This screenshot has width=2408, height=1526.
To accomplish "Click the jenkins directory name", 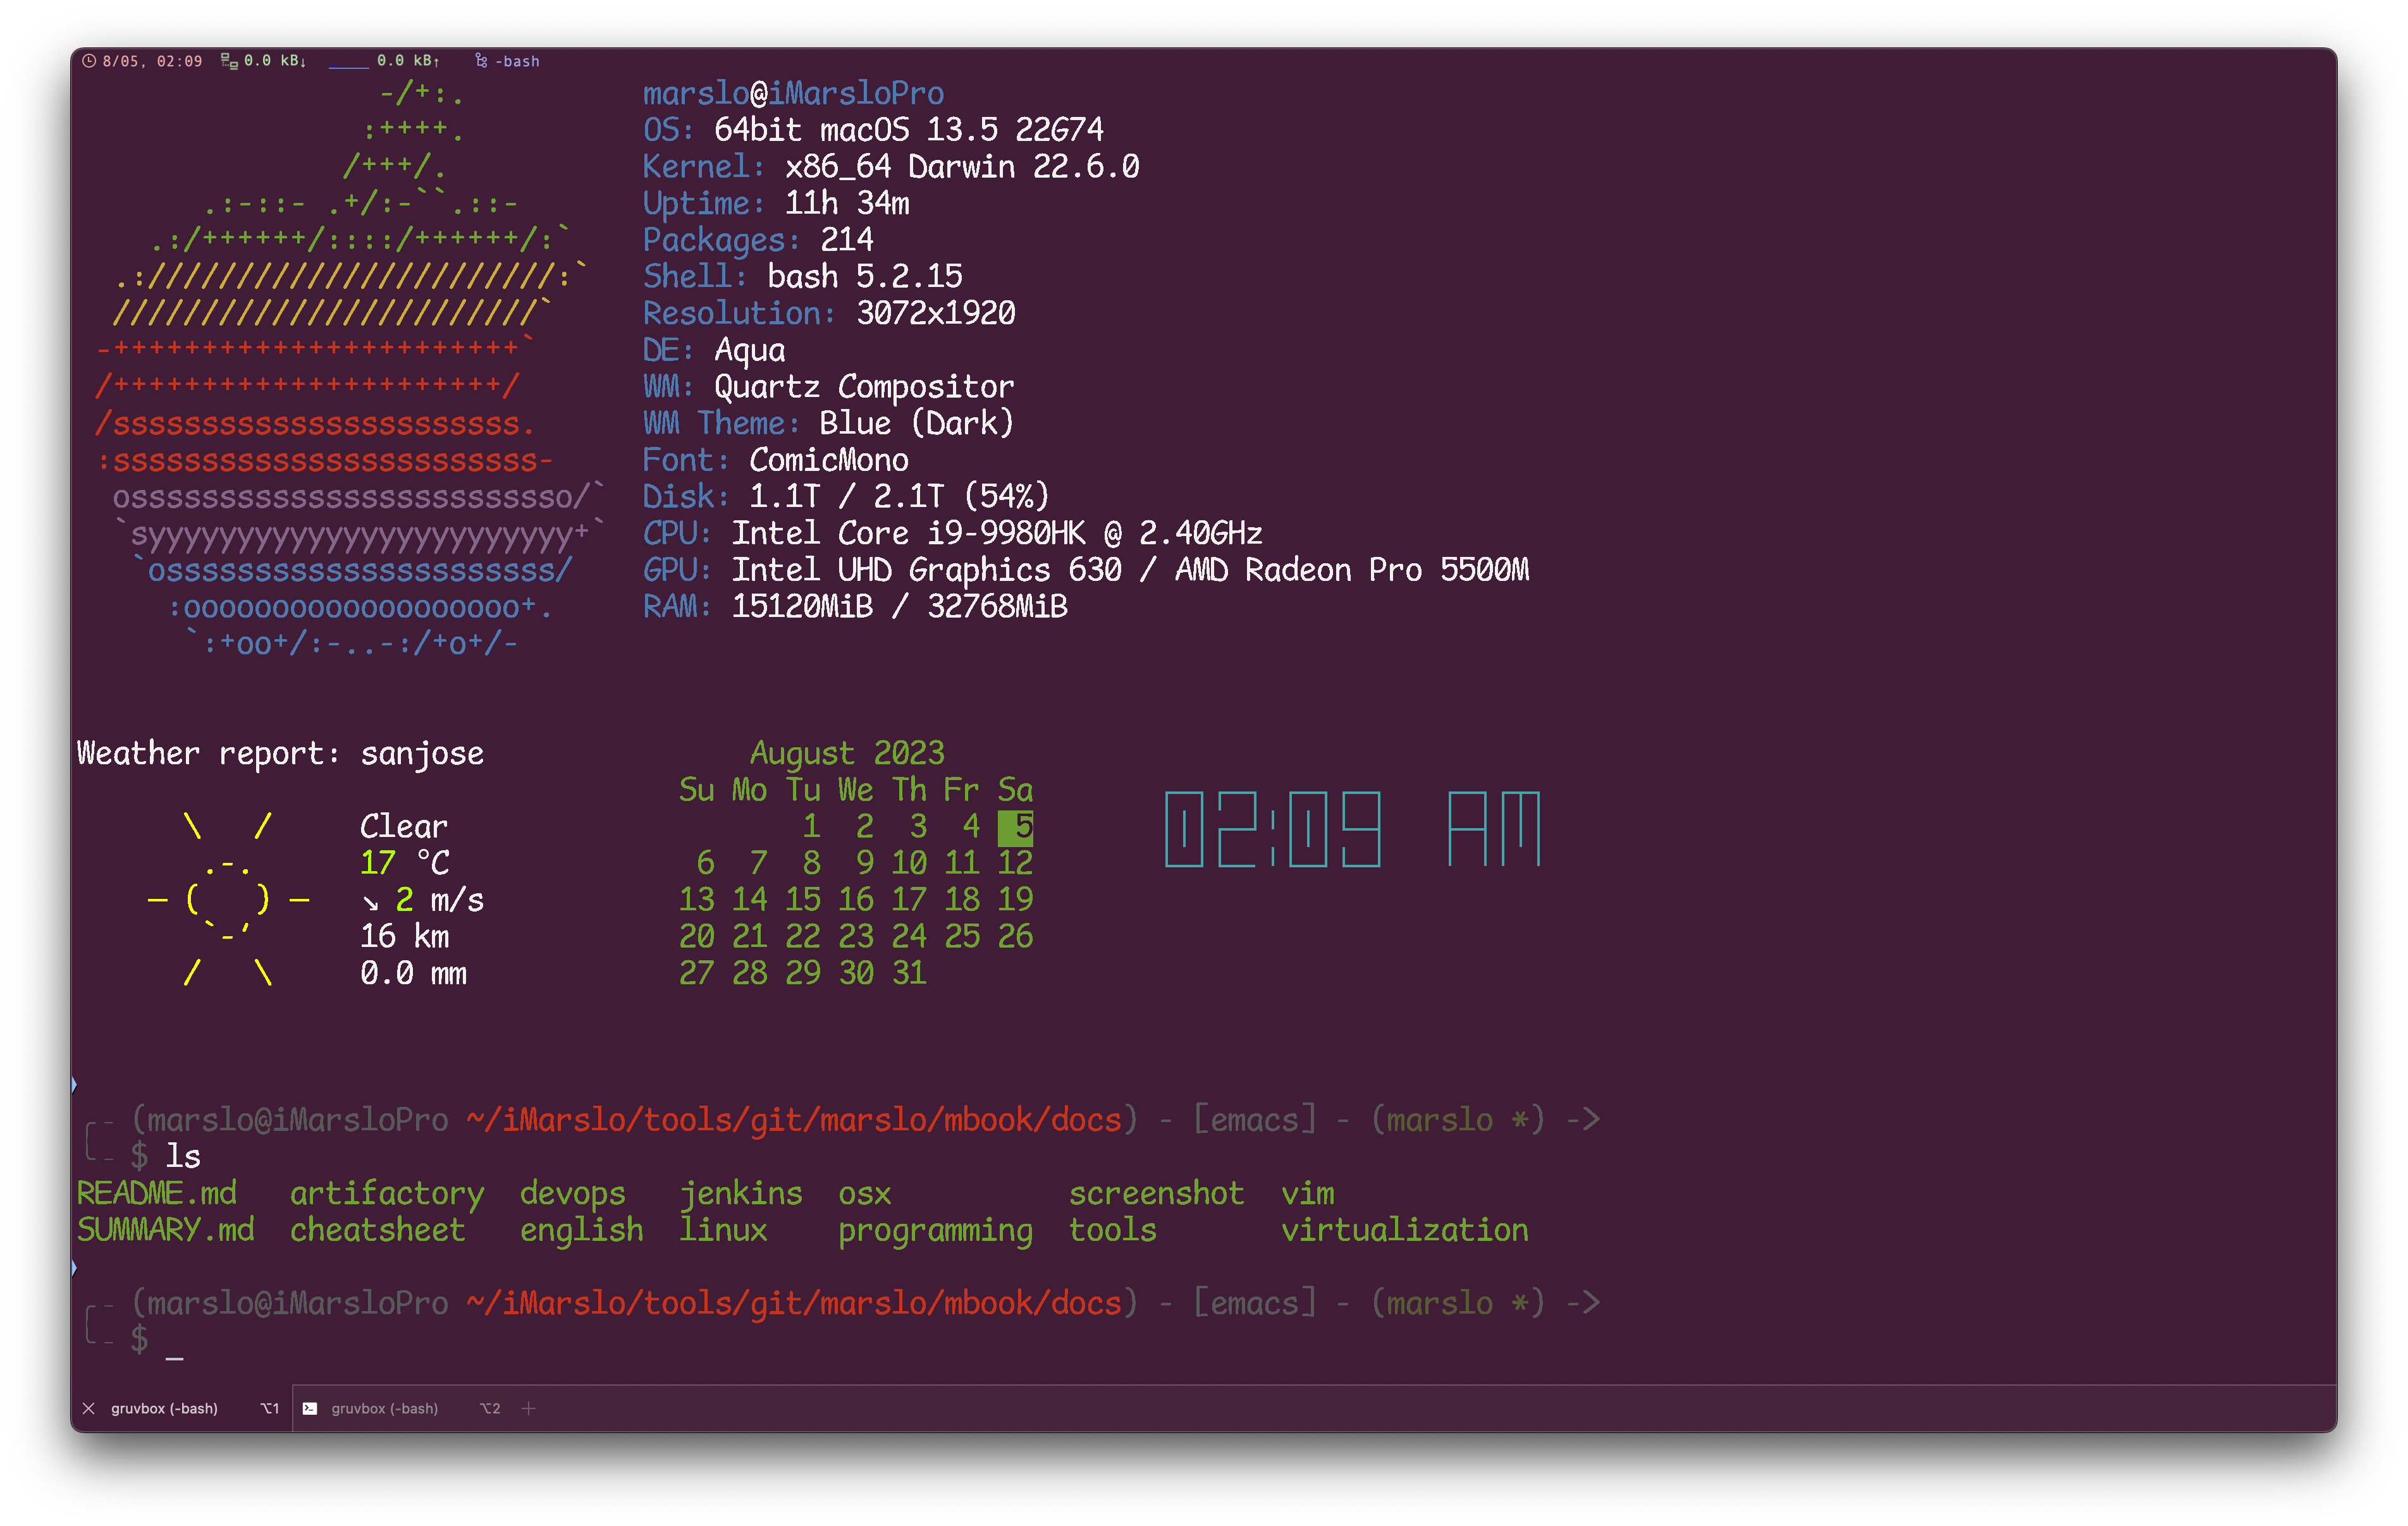I will coord(741,1193).
